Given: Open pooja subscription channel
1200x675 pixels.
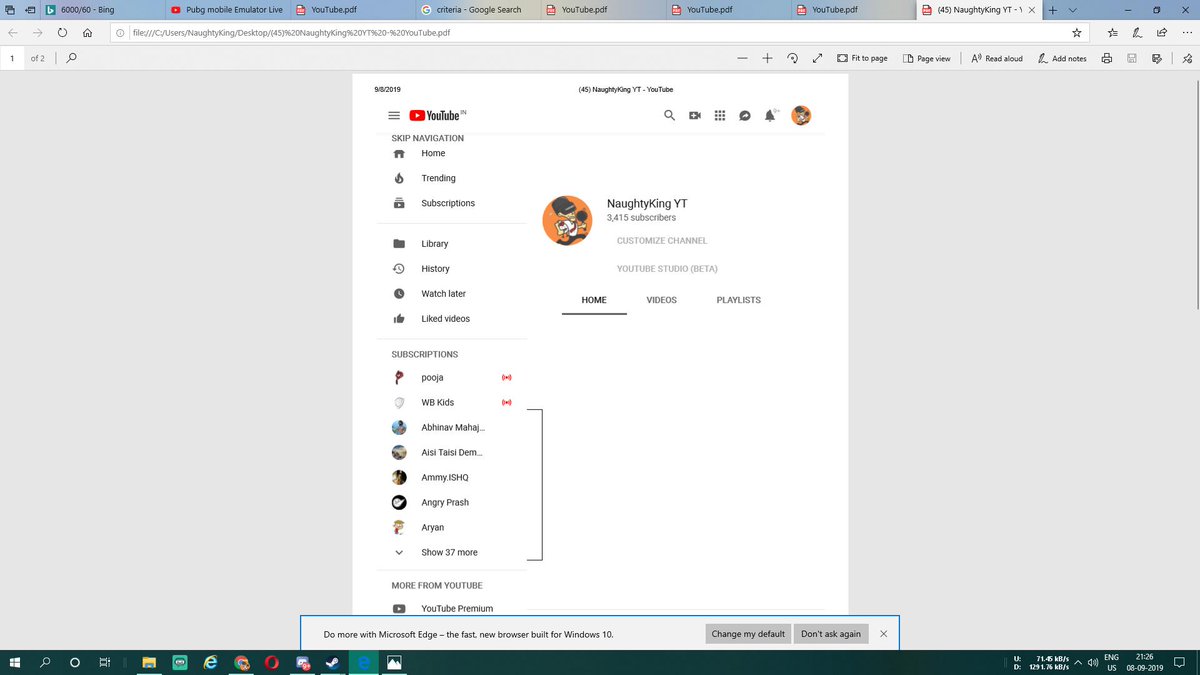Looking at the screenshot, I should coord(432,378).
